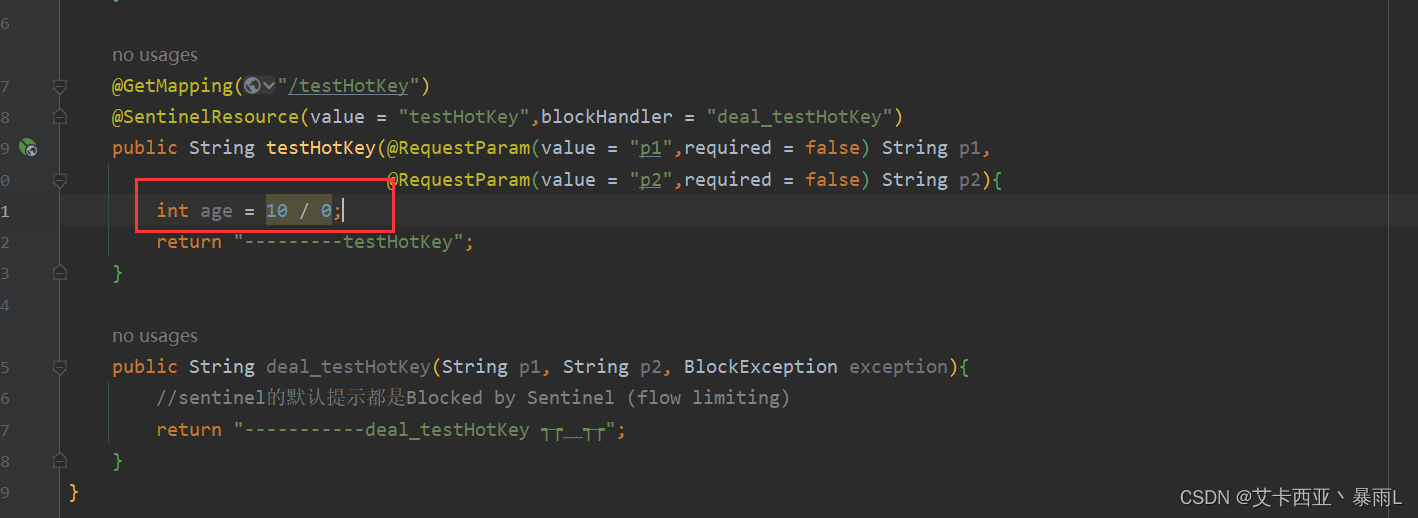Open the dropdown arrow next to the globe icon
1418x518 pixels.
point(269,86)
